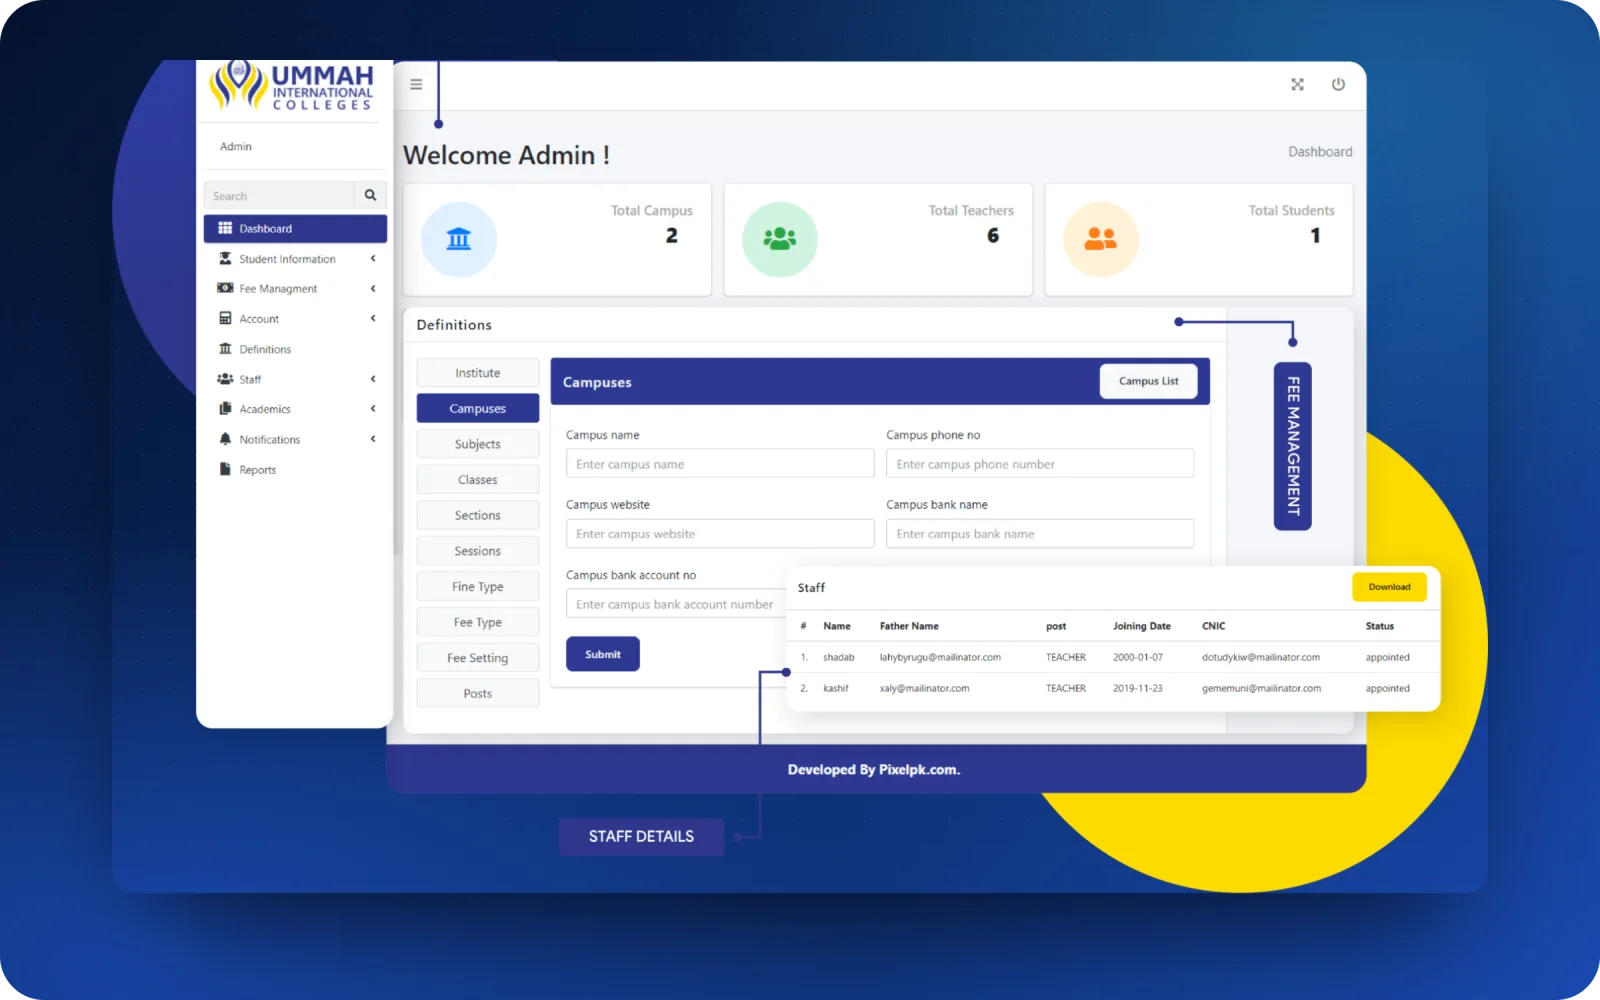Click the Dashboard breadcrumb link

click(x=1320, y=152)
